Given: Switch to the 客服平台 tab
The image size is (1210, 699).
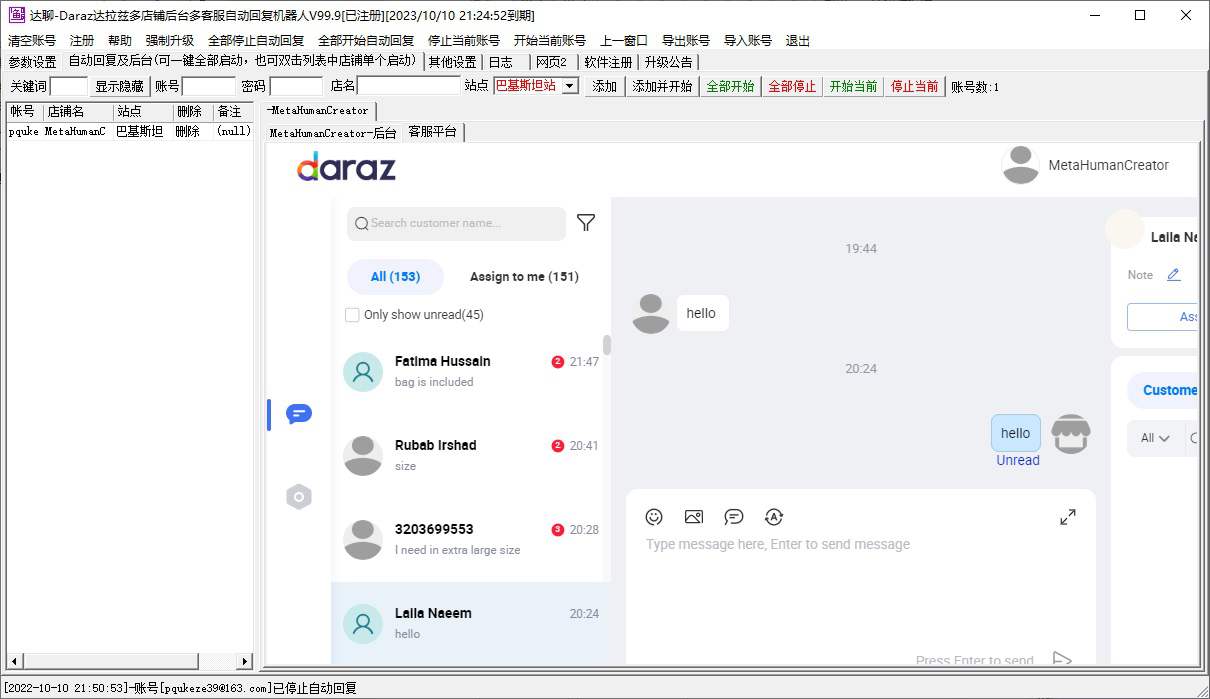Looking at the screenshot, I should (432, 132).
